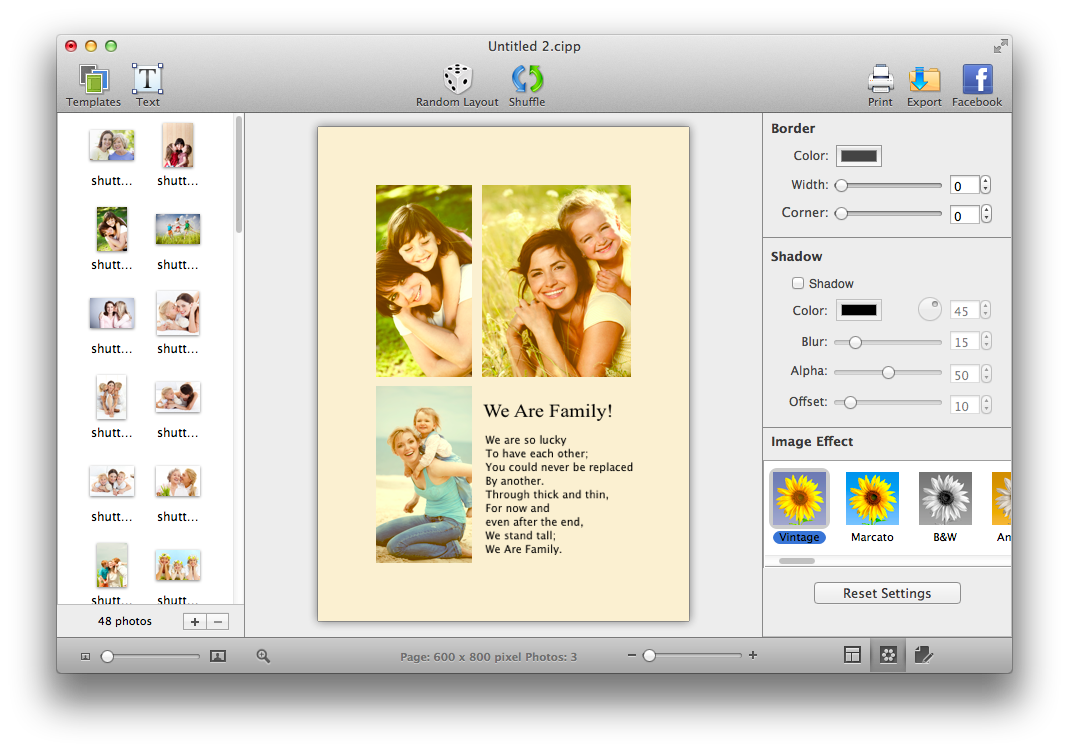Screen dimensions: 1069x752
Task: Increase border Width using its stepper
Action: [985, 180]
